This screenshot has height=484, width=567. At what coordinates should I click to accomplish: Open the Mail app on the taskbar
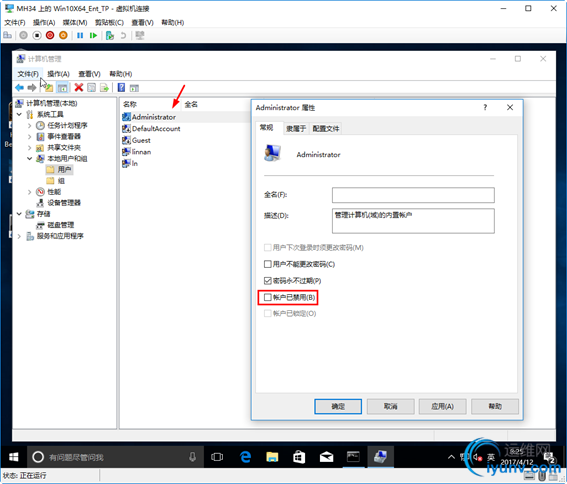(x=327, y=457)
